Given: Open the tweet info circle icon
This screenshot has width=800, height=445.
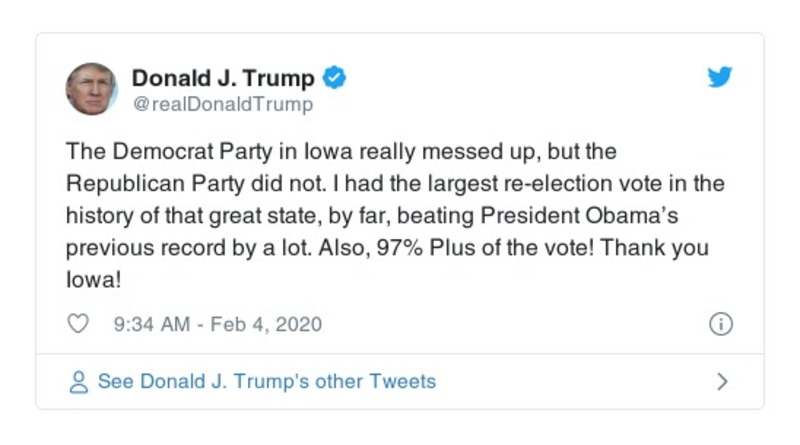Looking at the screenshot, I should (x=720, y=324).
